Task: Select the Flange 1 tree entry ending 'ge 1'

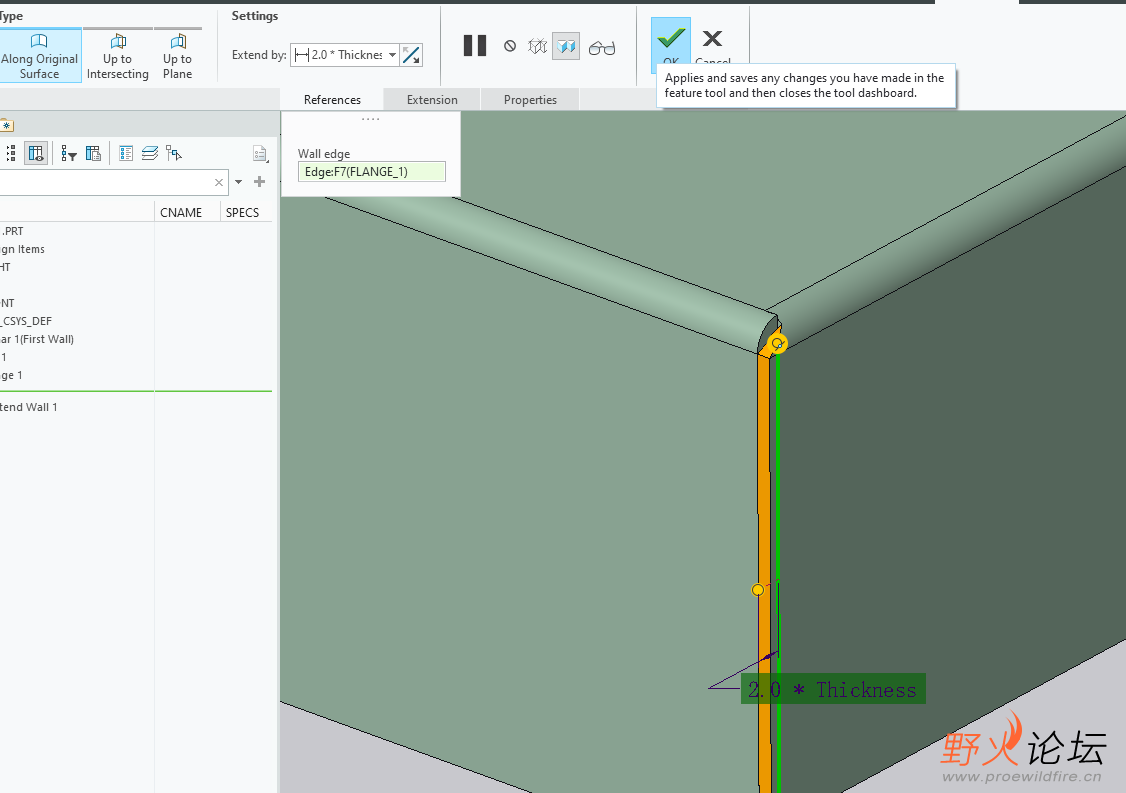Action: (x=11, y=375)
